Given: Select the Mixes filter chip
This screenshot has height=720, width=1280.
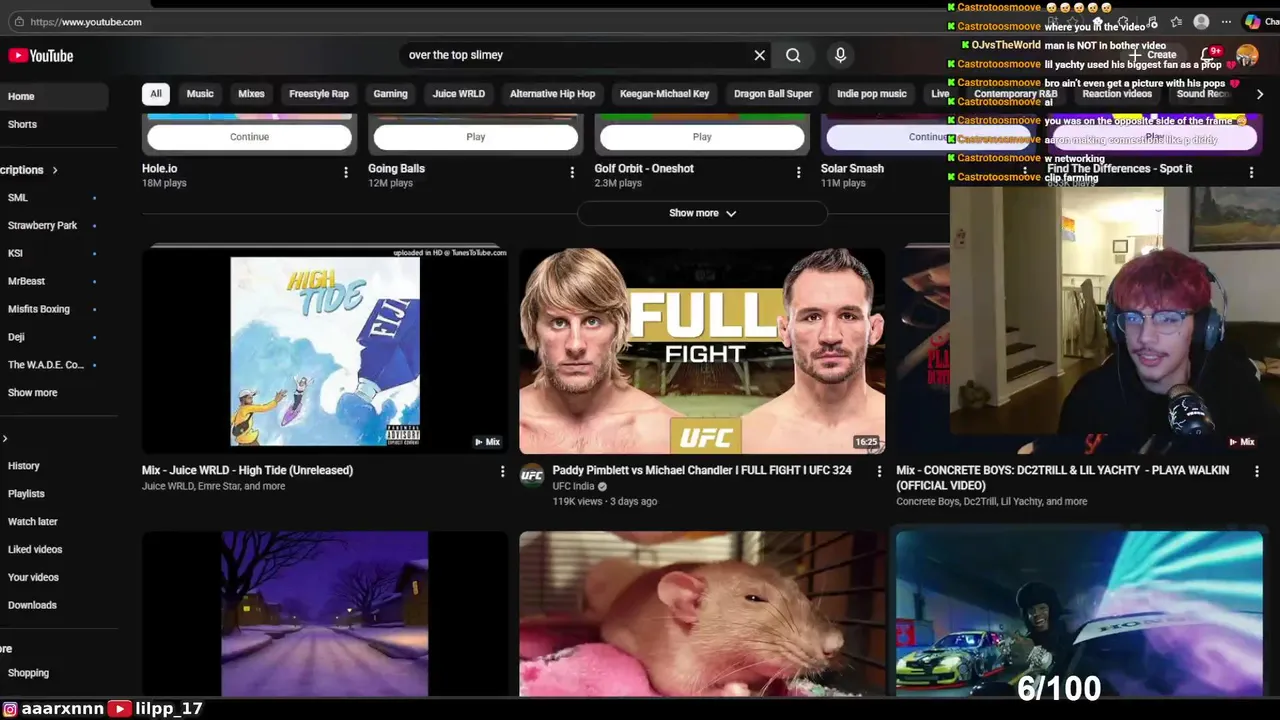Looking at the screenshot, I should 251,94.
